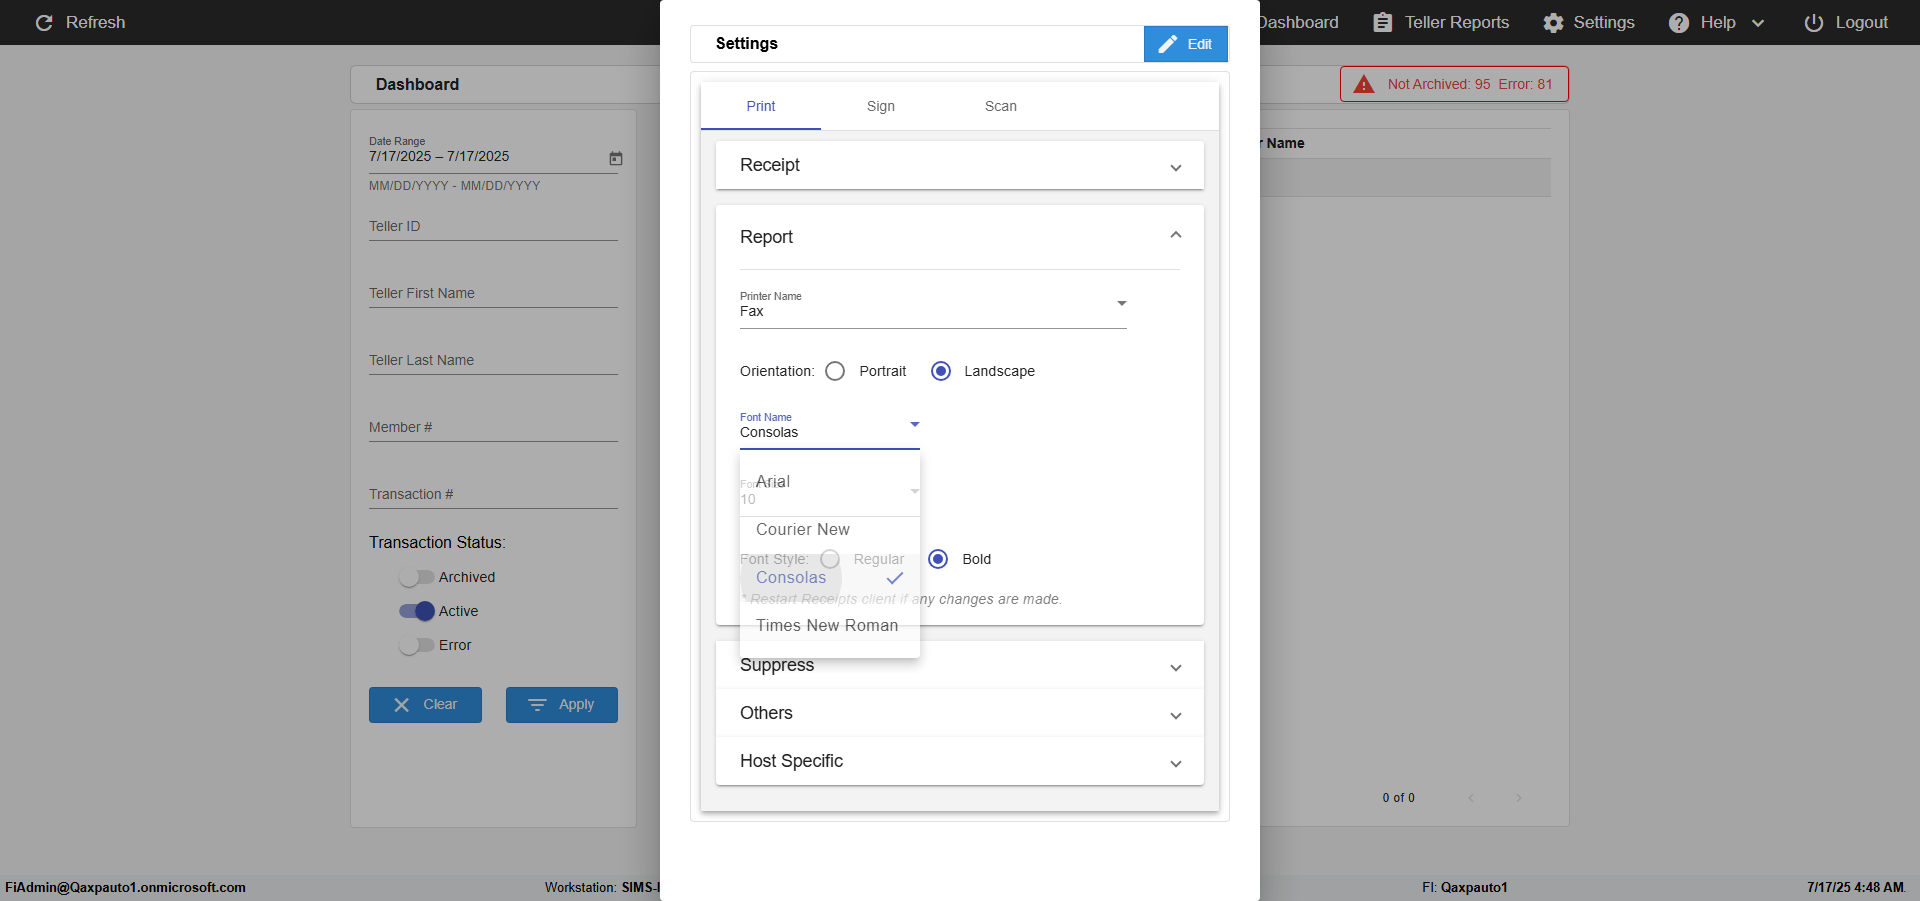1920x901 pixels.
Task: Click the Apply filters button text
Action: point(576,705)
